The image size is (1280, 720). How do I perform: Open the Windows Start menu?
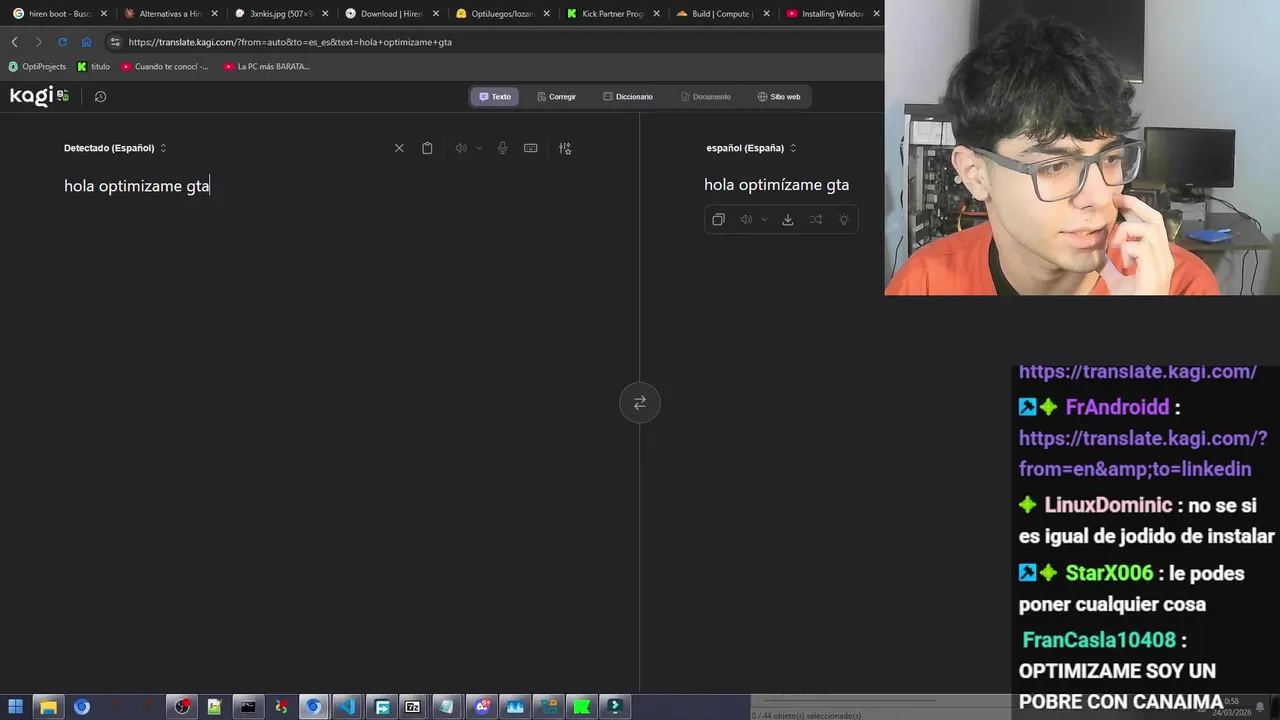[15, 707]
